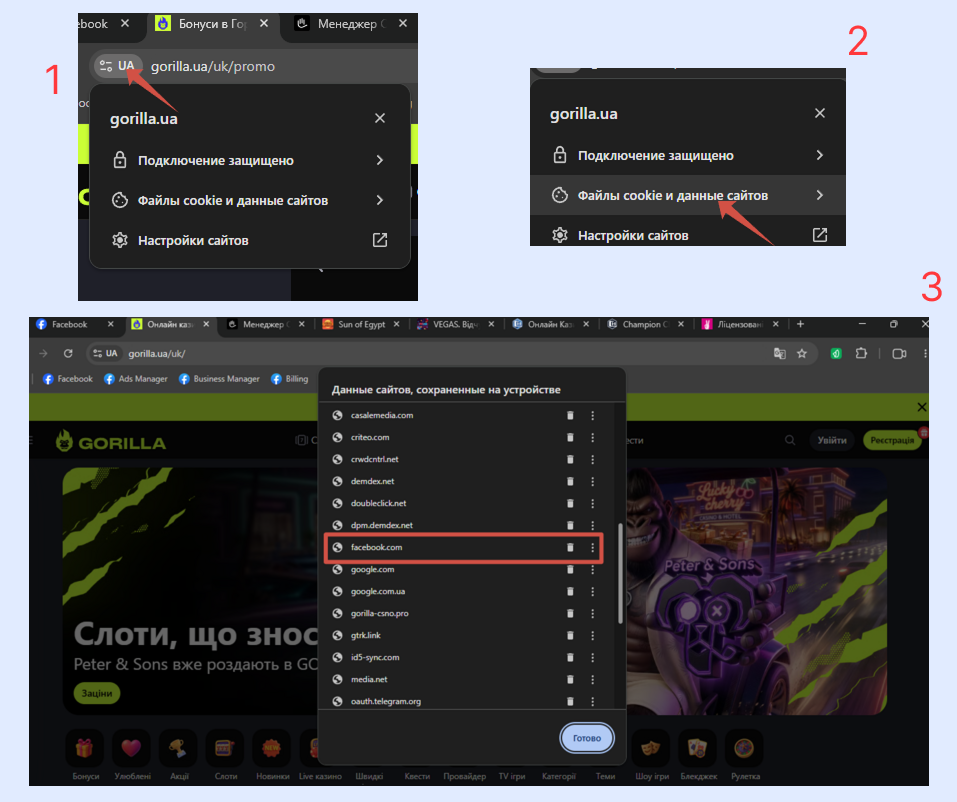957x802 pixels.
Task: Open the Billing bookmark
Action: [290, 379]
